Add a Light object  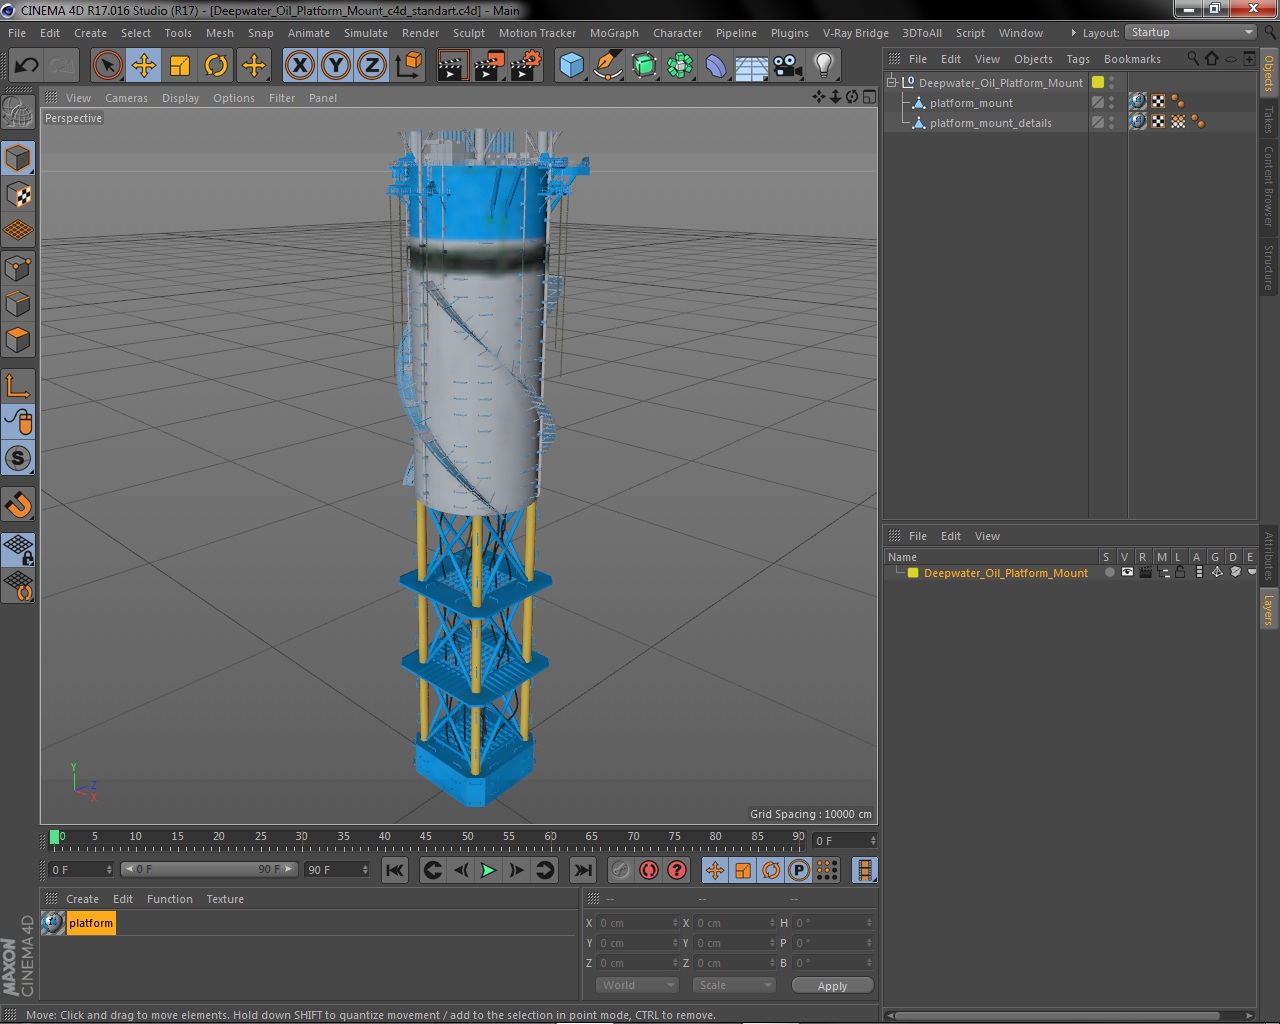click(824, 66)
